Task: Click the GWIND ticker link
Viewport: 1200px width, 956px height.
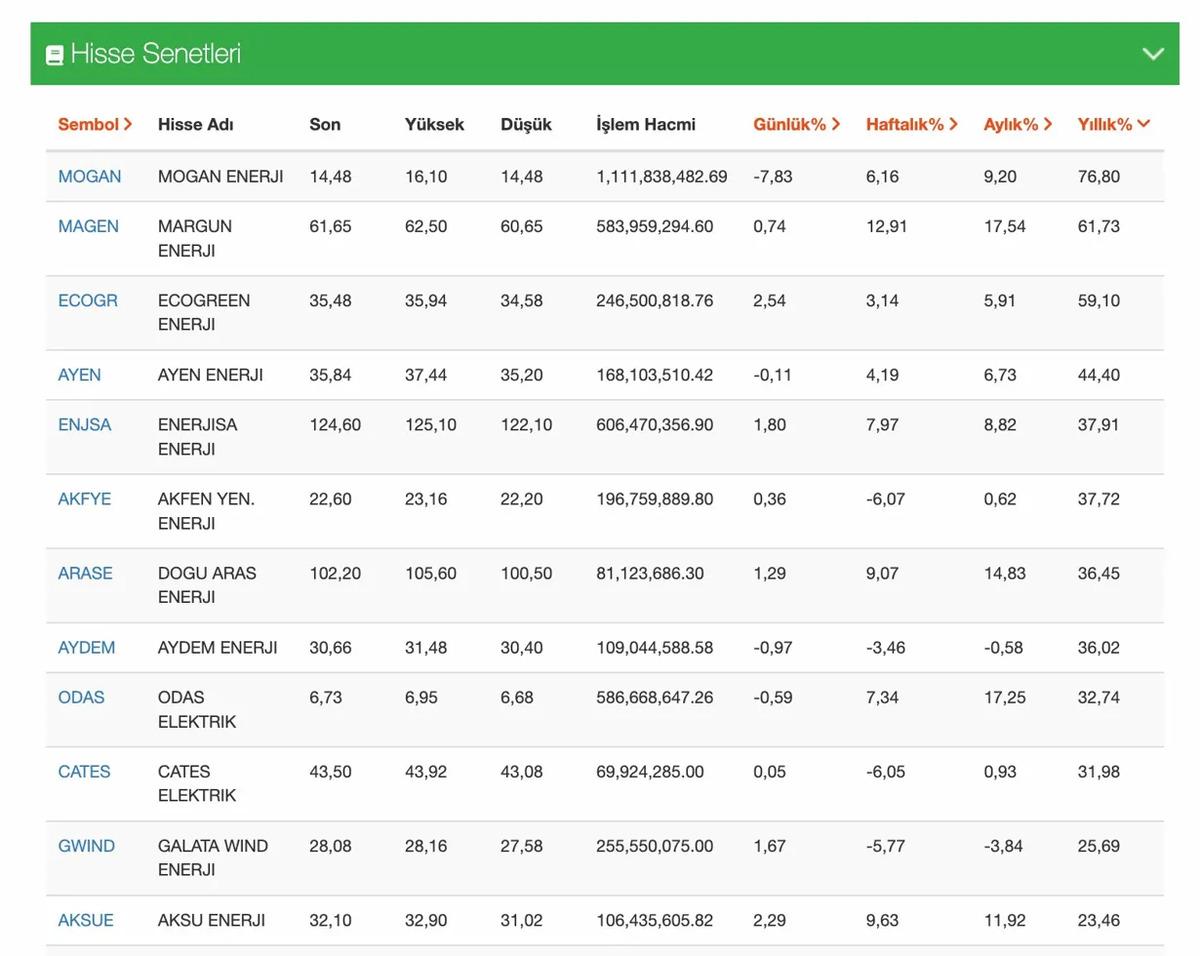Action: click(x=86, y=846)
